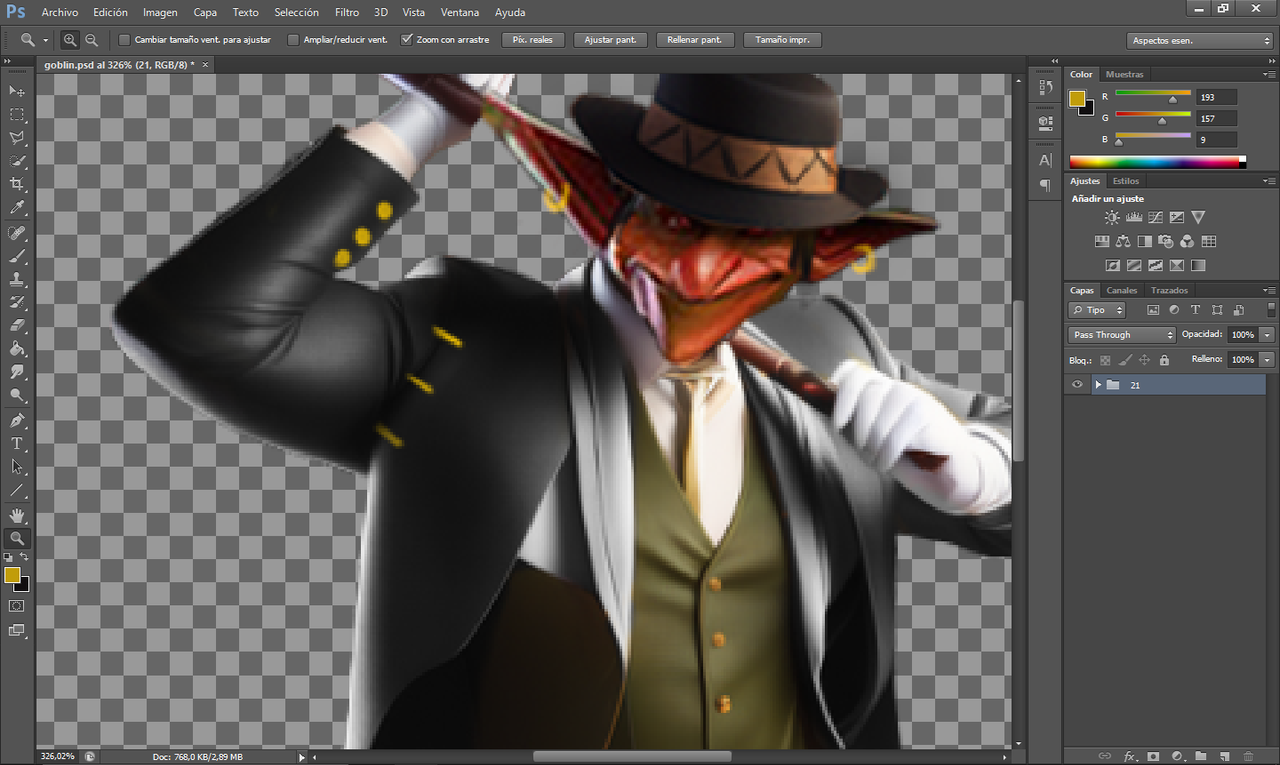1280x765 pixels.
Task: Select the Polygonal Lasso tool
Action: [x=17, y=138]
